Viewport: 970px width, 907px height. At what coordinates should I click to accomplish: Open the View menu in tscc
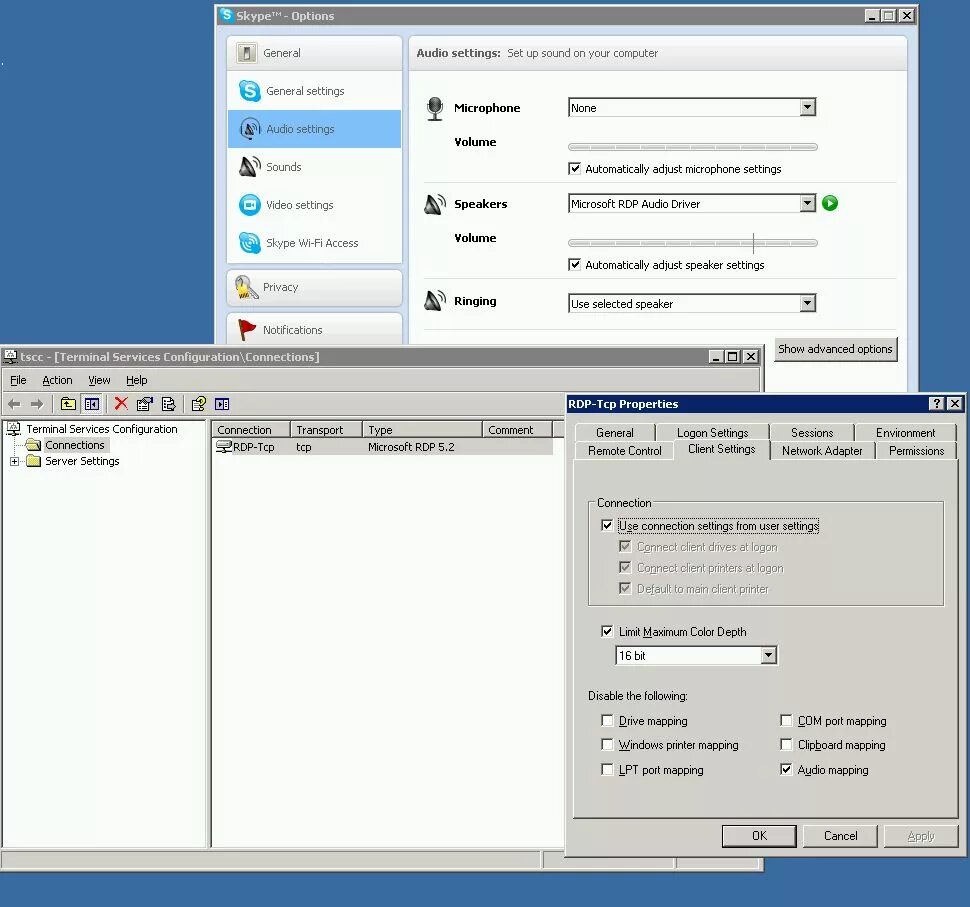click(x=99, y=380)
